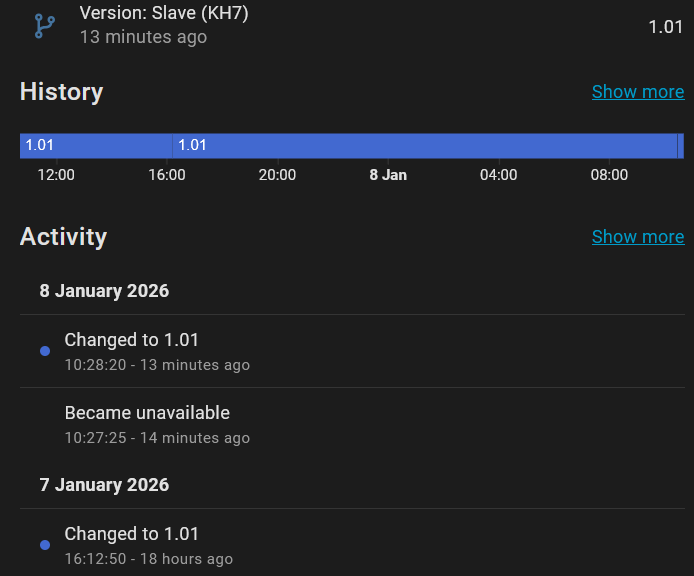The width and height of the screenshot is (694, 576).
Task: Click the 8 Jan axis label
Action: (388, 175)
